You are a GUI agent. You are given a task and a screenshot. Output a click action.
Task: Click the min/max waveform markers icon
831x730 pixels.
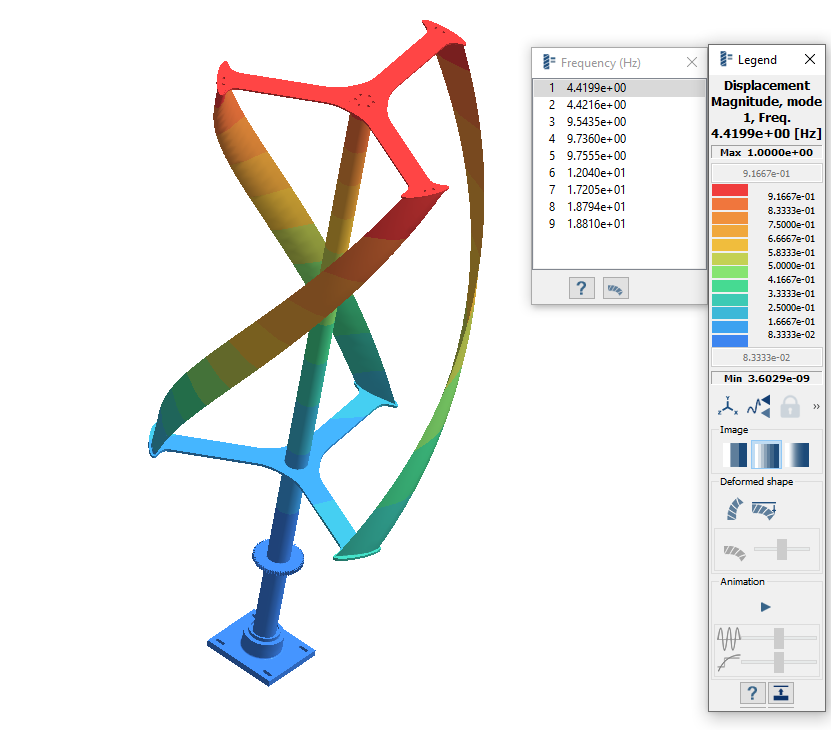coord(759,406)
